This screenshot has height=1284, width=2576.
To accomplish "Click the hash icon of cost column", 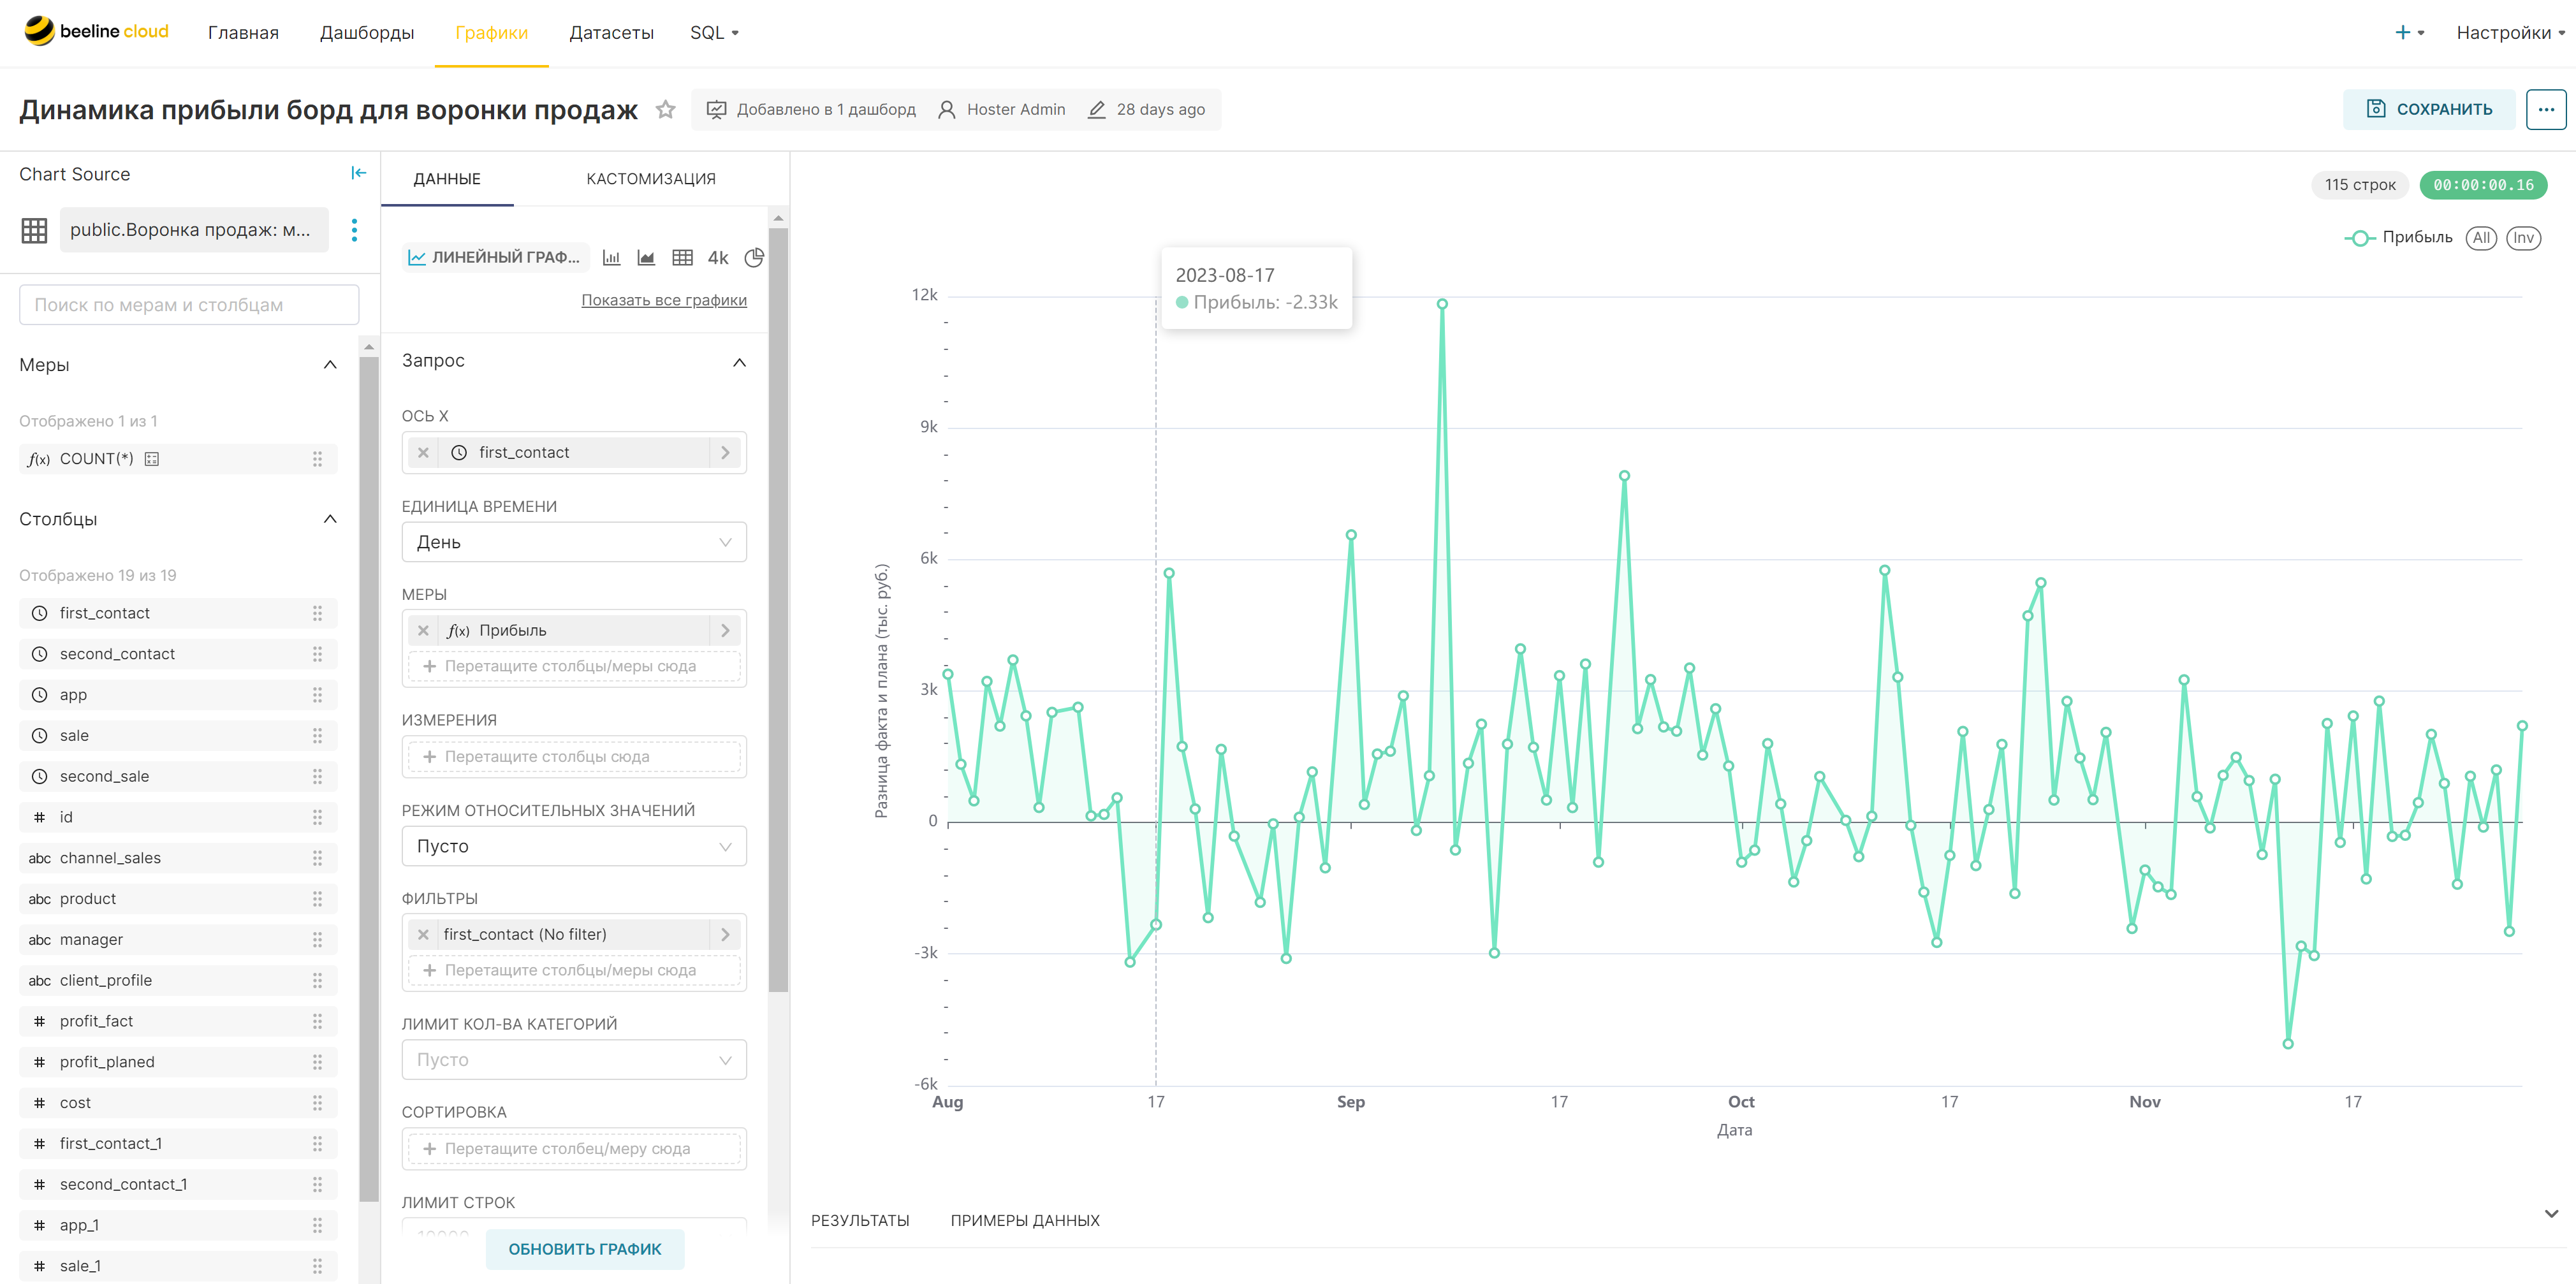I will (x=39, y=1103).
